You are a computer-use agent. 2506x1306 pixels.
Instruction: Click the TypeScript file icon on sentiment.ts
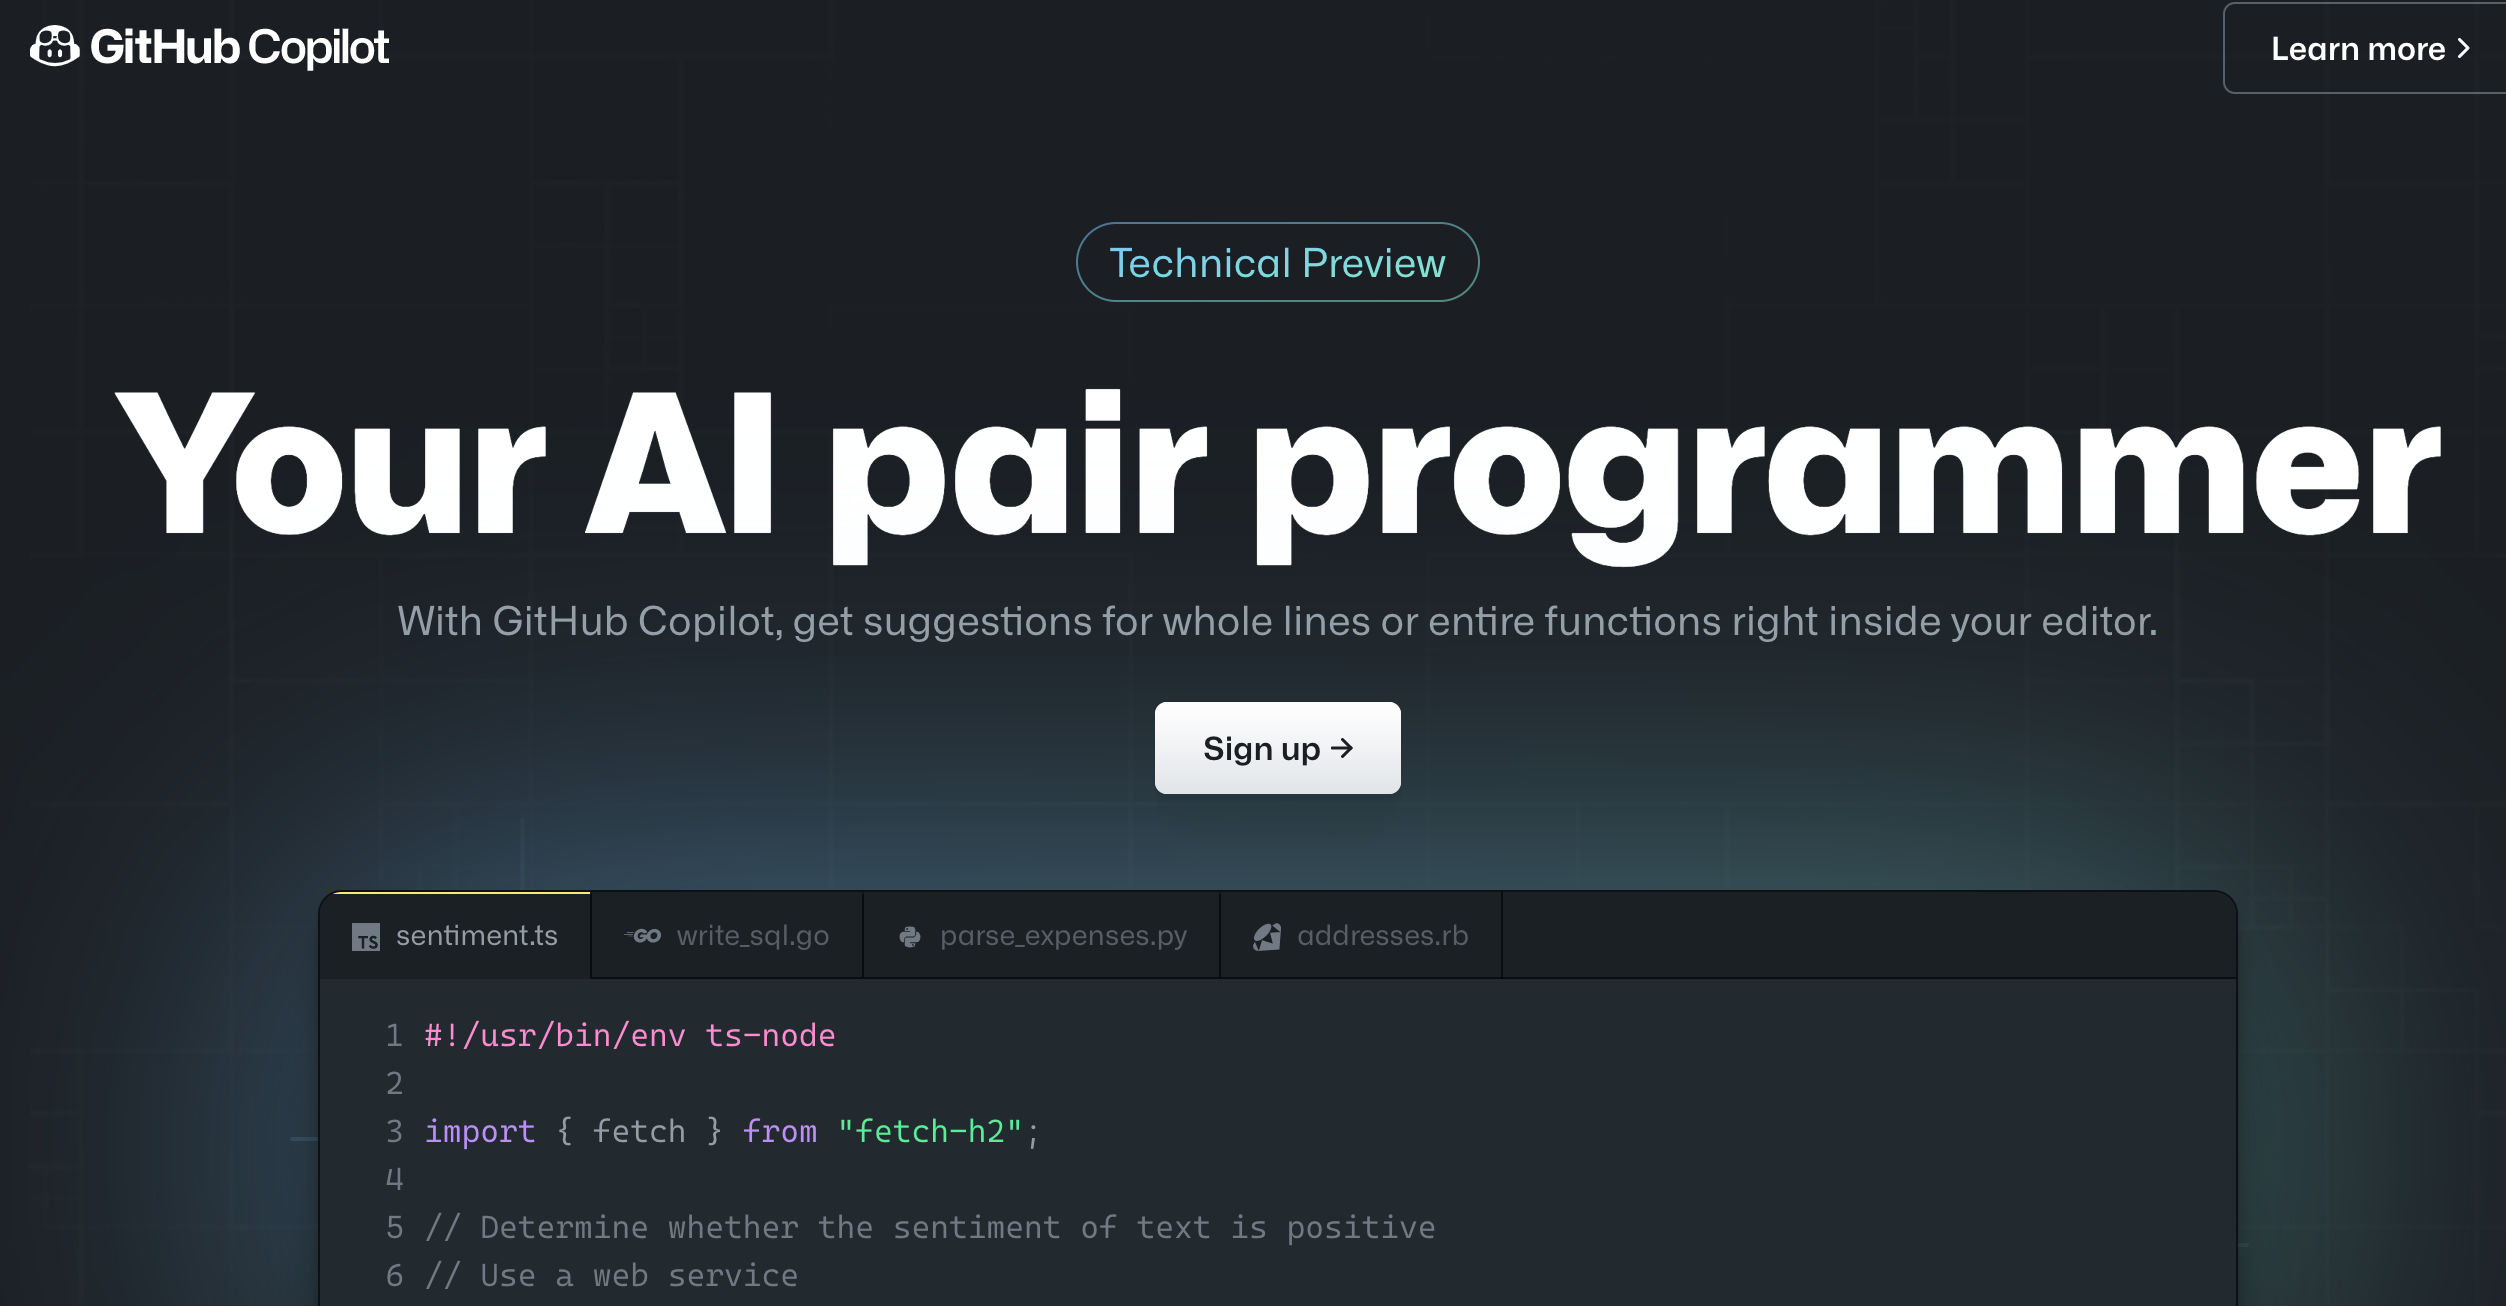(x=366, y=937)
